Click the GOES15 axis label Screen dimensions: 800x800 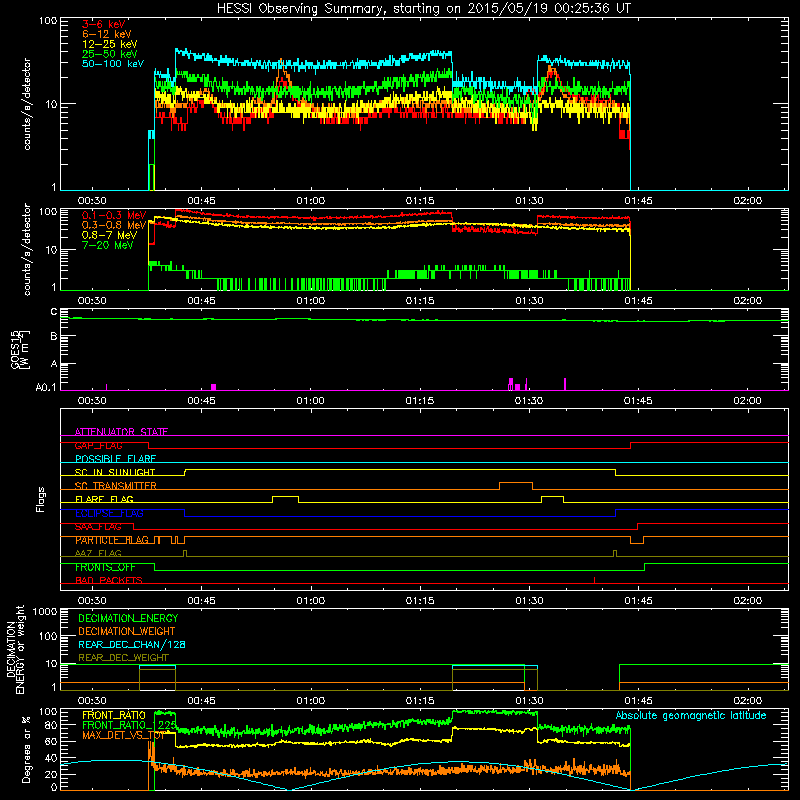click(20, 349)
